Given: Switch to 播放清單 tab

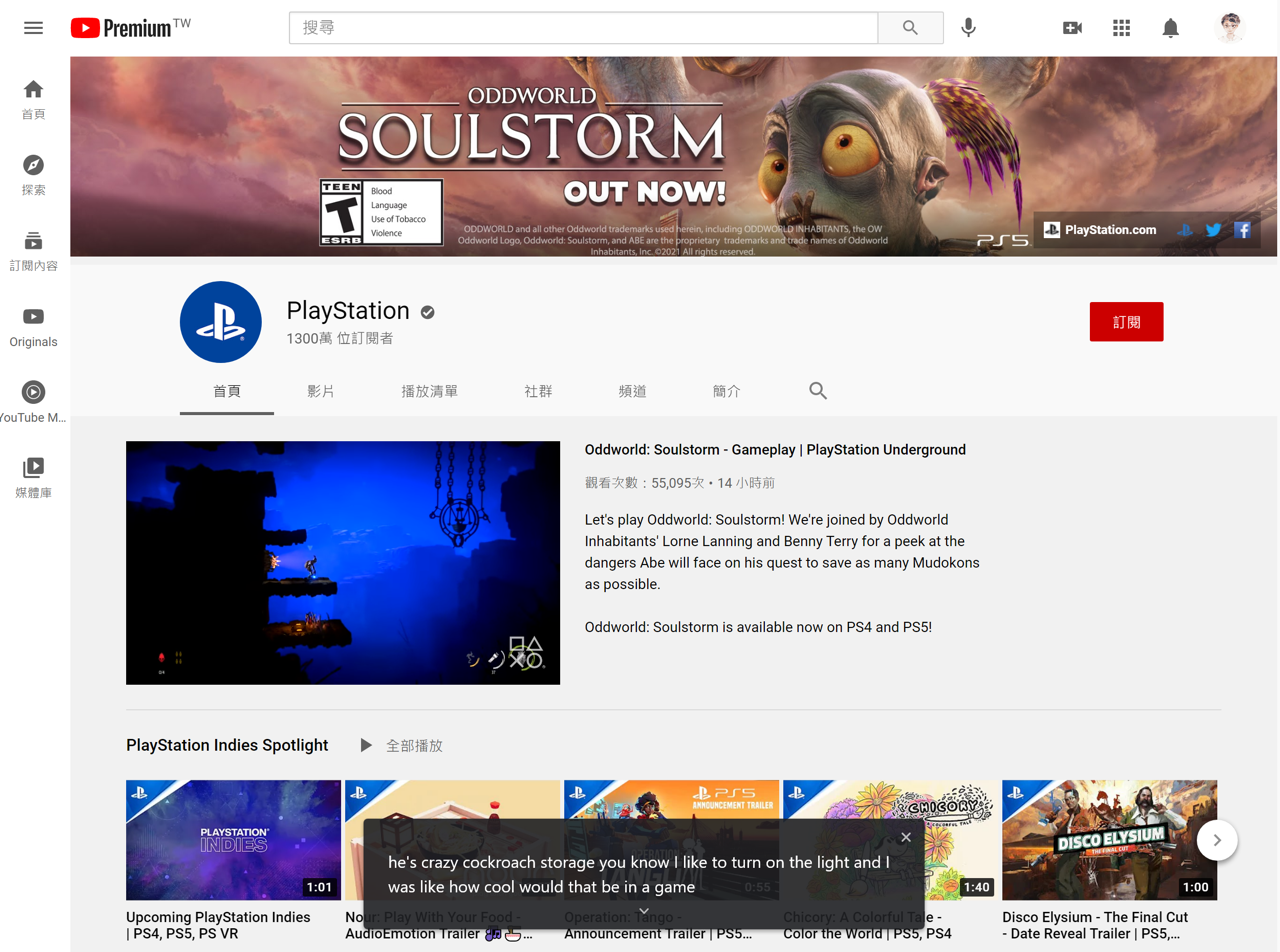Looking at the screenshot, I should 430,391.
